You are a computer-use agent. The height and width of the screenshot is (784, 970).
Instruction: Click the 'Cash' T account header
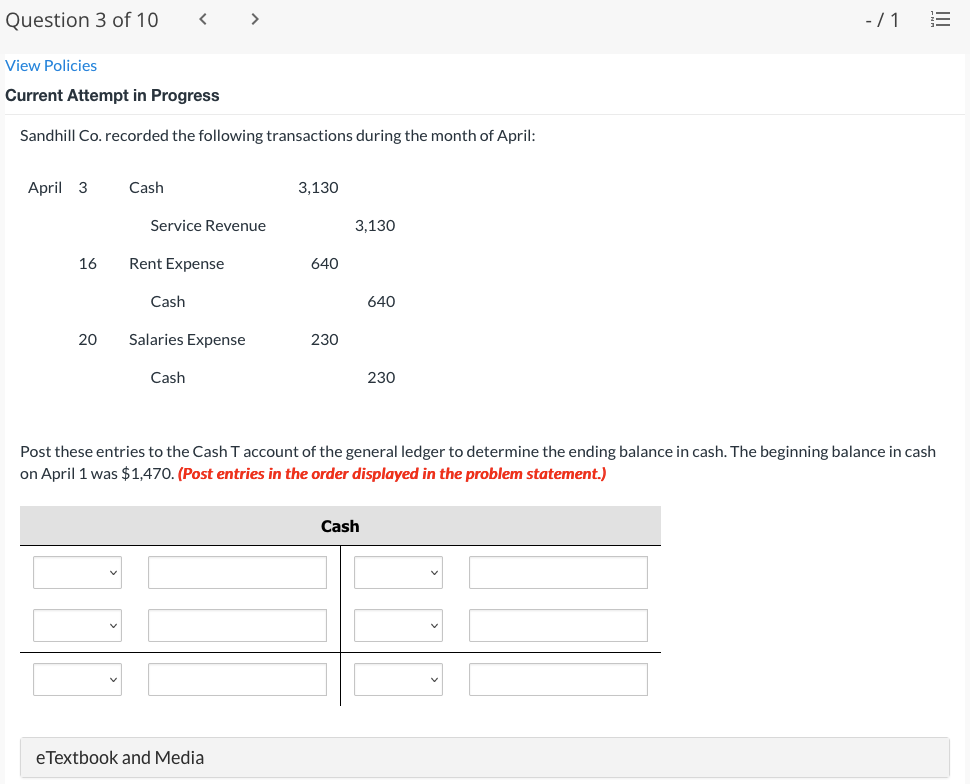340,526
